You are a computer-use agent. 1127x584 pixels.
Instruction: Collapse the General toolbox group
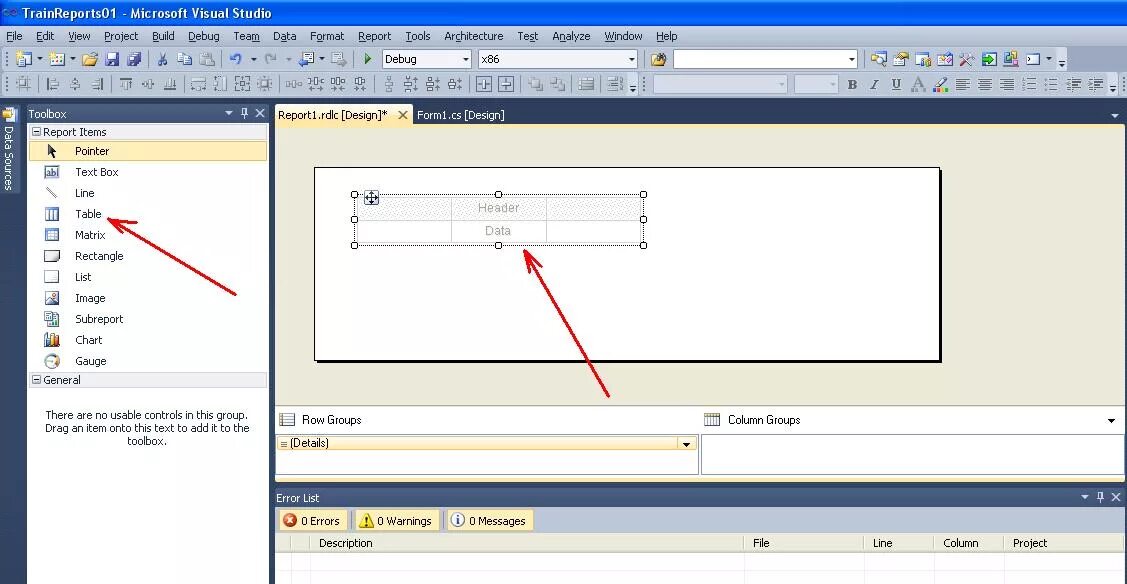[x=37, y=379]
